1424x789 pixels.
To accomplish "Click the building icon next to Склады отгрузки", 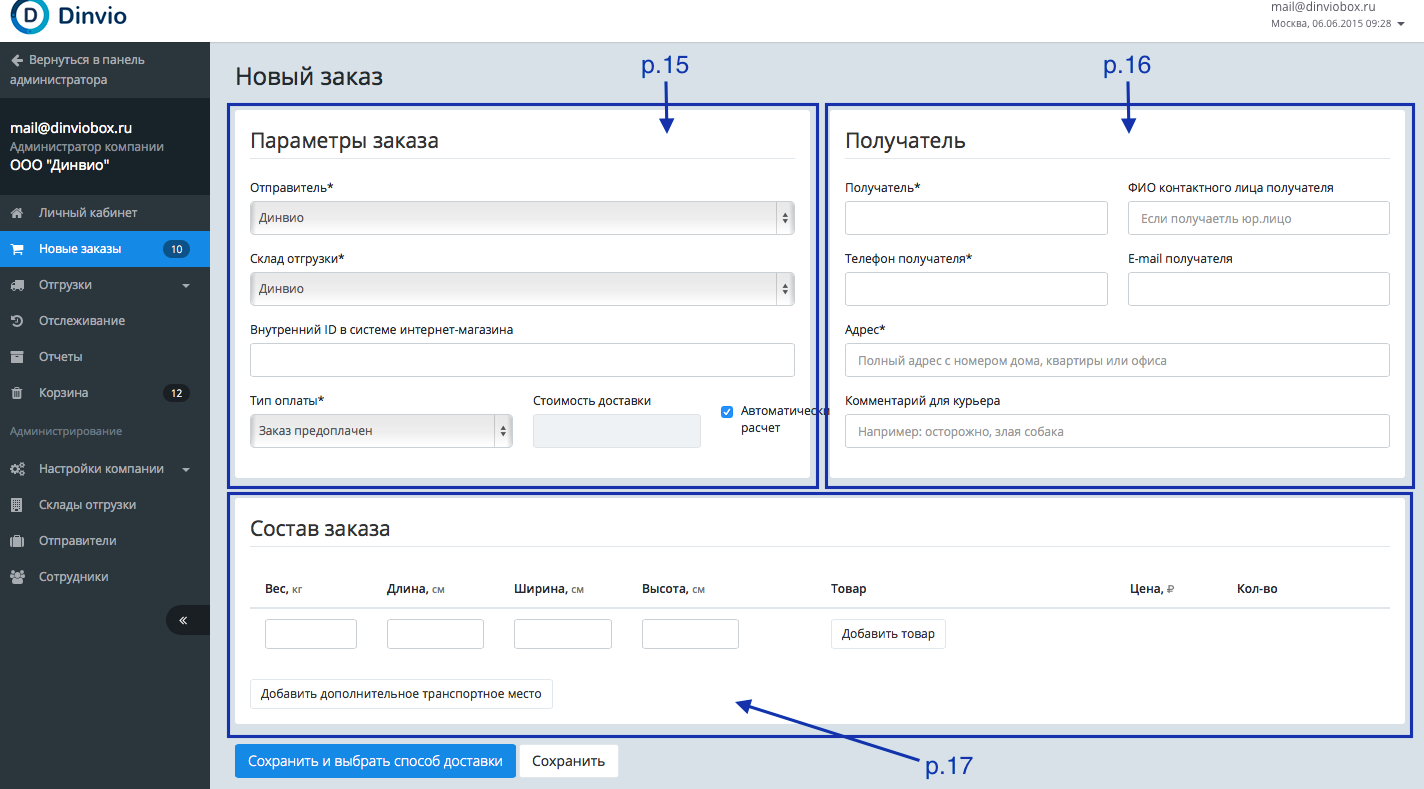I will point(17,505).
